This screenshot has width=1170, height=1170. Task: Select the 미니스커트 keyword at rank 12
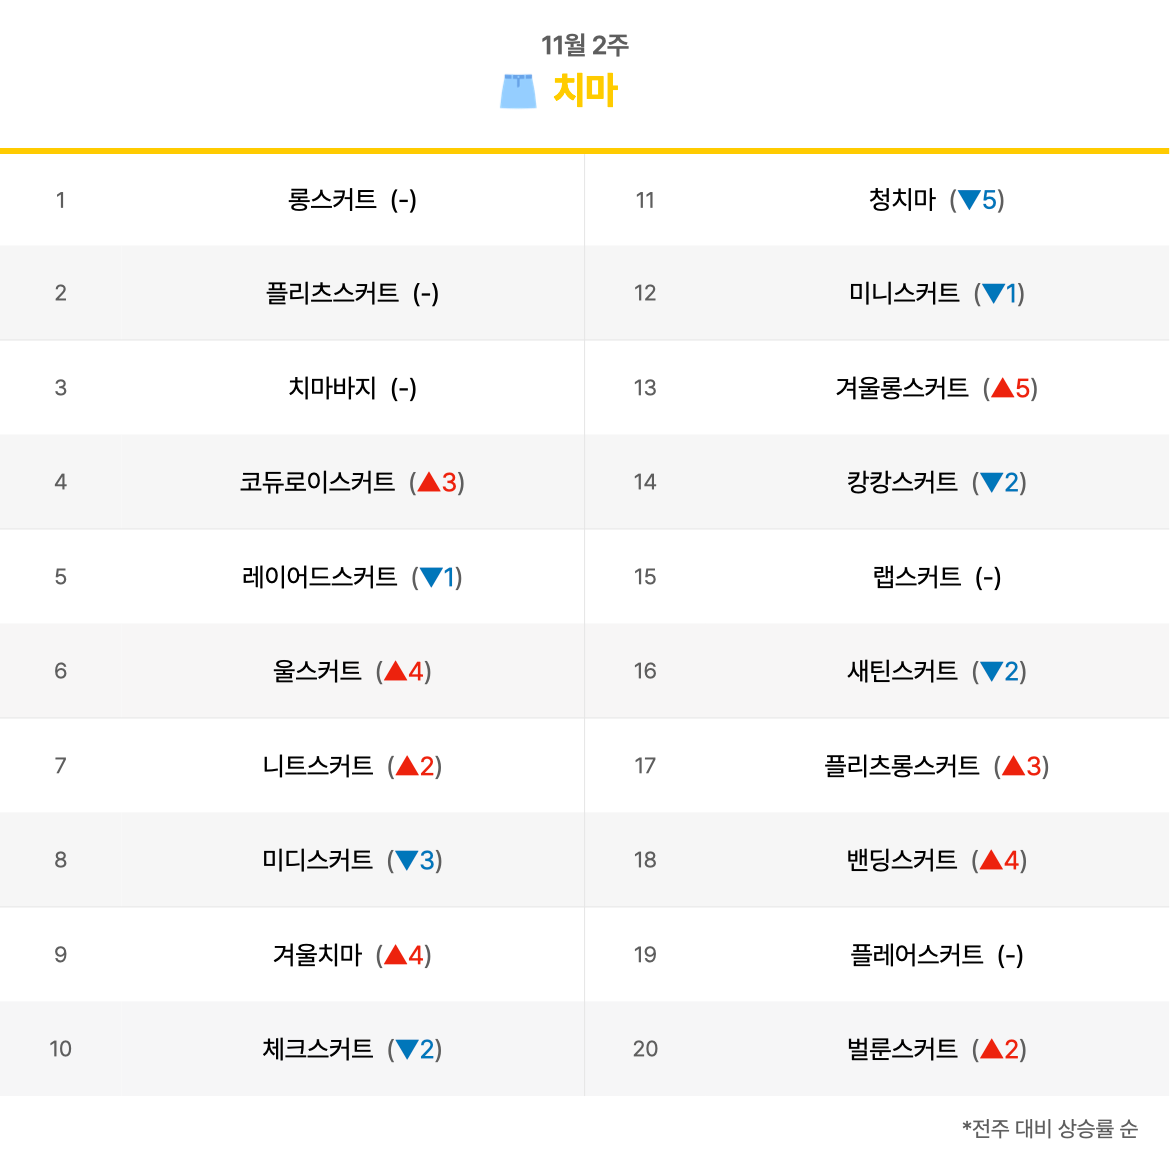(904, 292)
